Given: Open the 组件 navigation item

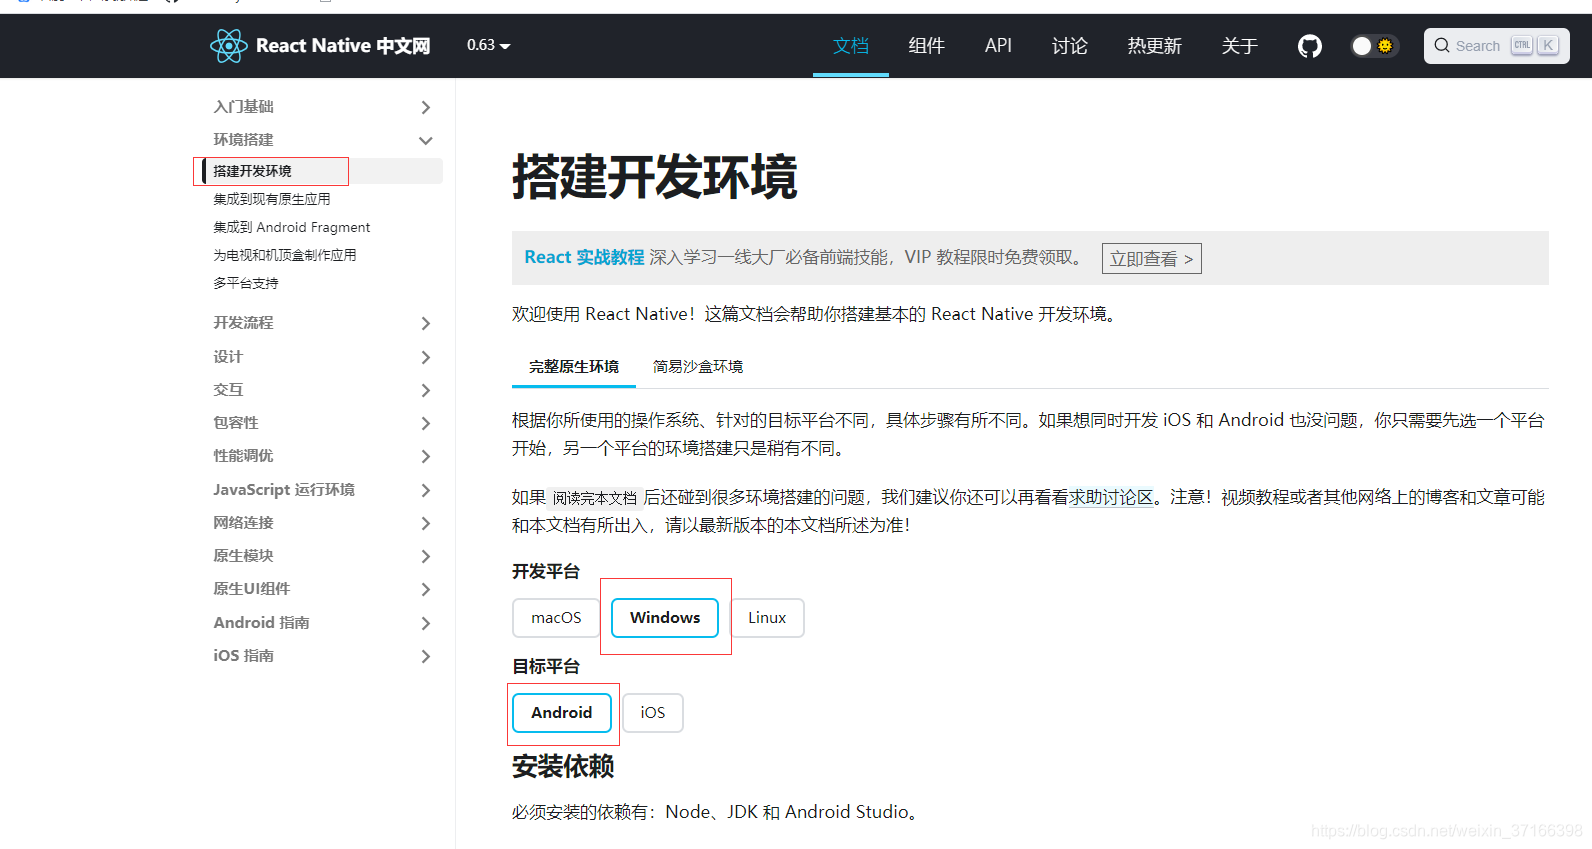Looking at the screenshot, I should pyautogui.click(x=926, y=46).
